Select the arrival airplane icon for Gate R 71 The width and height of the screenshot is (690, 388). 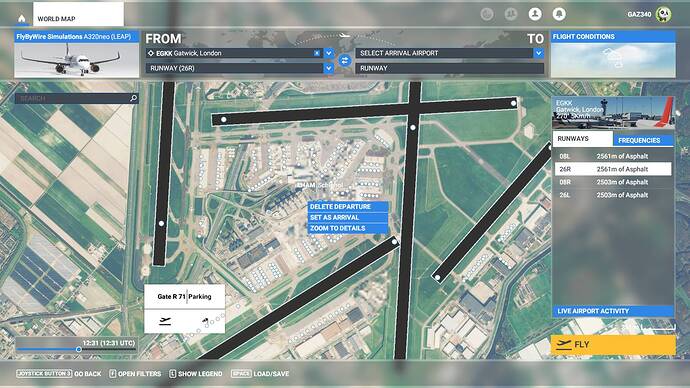pyautogui.click(x=205, y=321)
